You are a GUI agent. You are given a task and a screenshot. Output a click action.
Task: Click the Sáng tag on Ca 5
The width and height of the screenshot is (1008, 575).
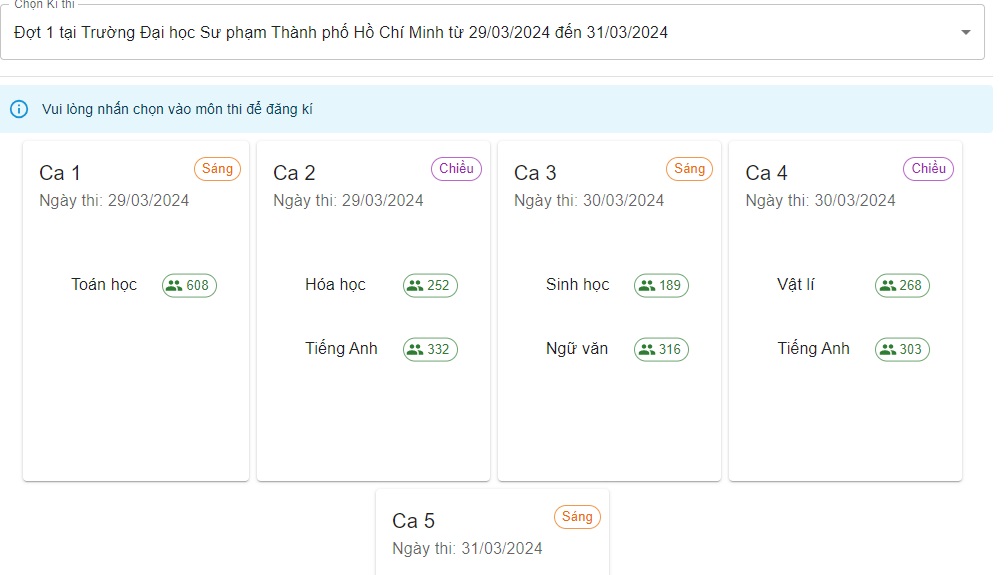tap(577, 517)
